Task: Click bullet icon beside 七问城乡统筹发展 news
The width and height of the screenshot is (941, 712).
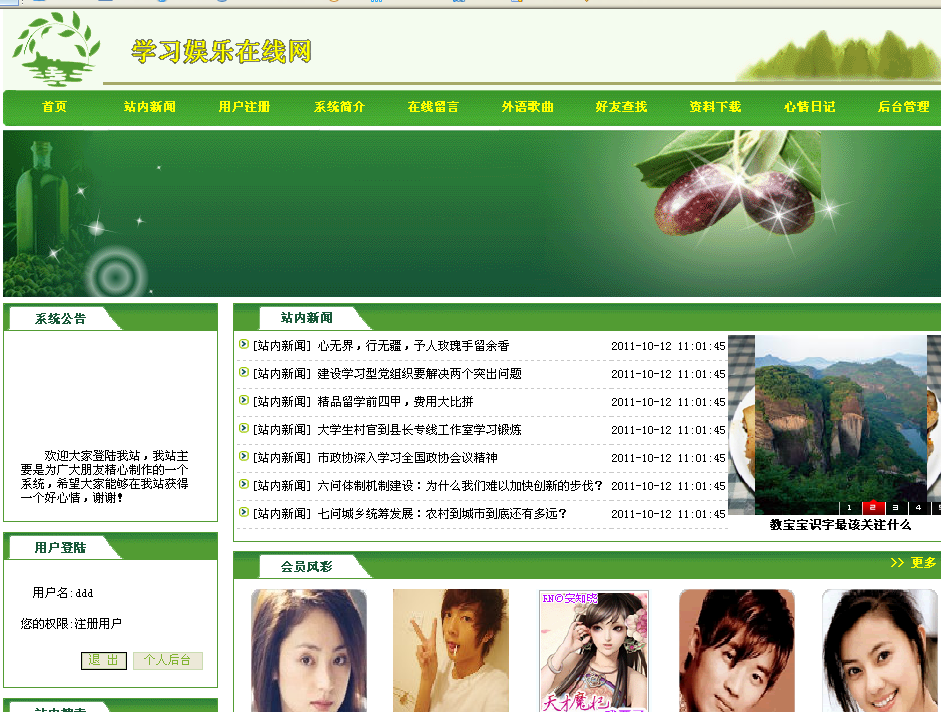Action: [244, 513]
